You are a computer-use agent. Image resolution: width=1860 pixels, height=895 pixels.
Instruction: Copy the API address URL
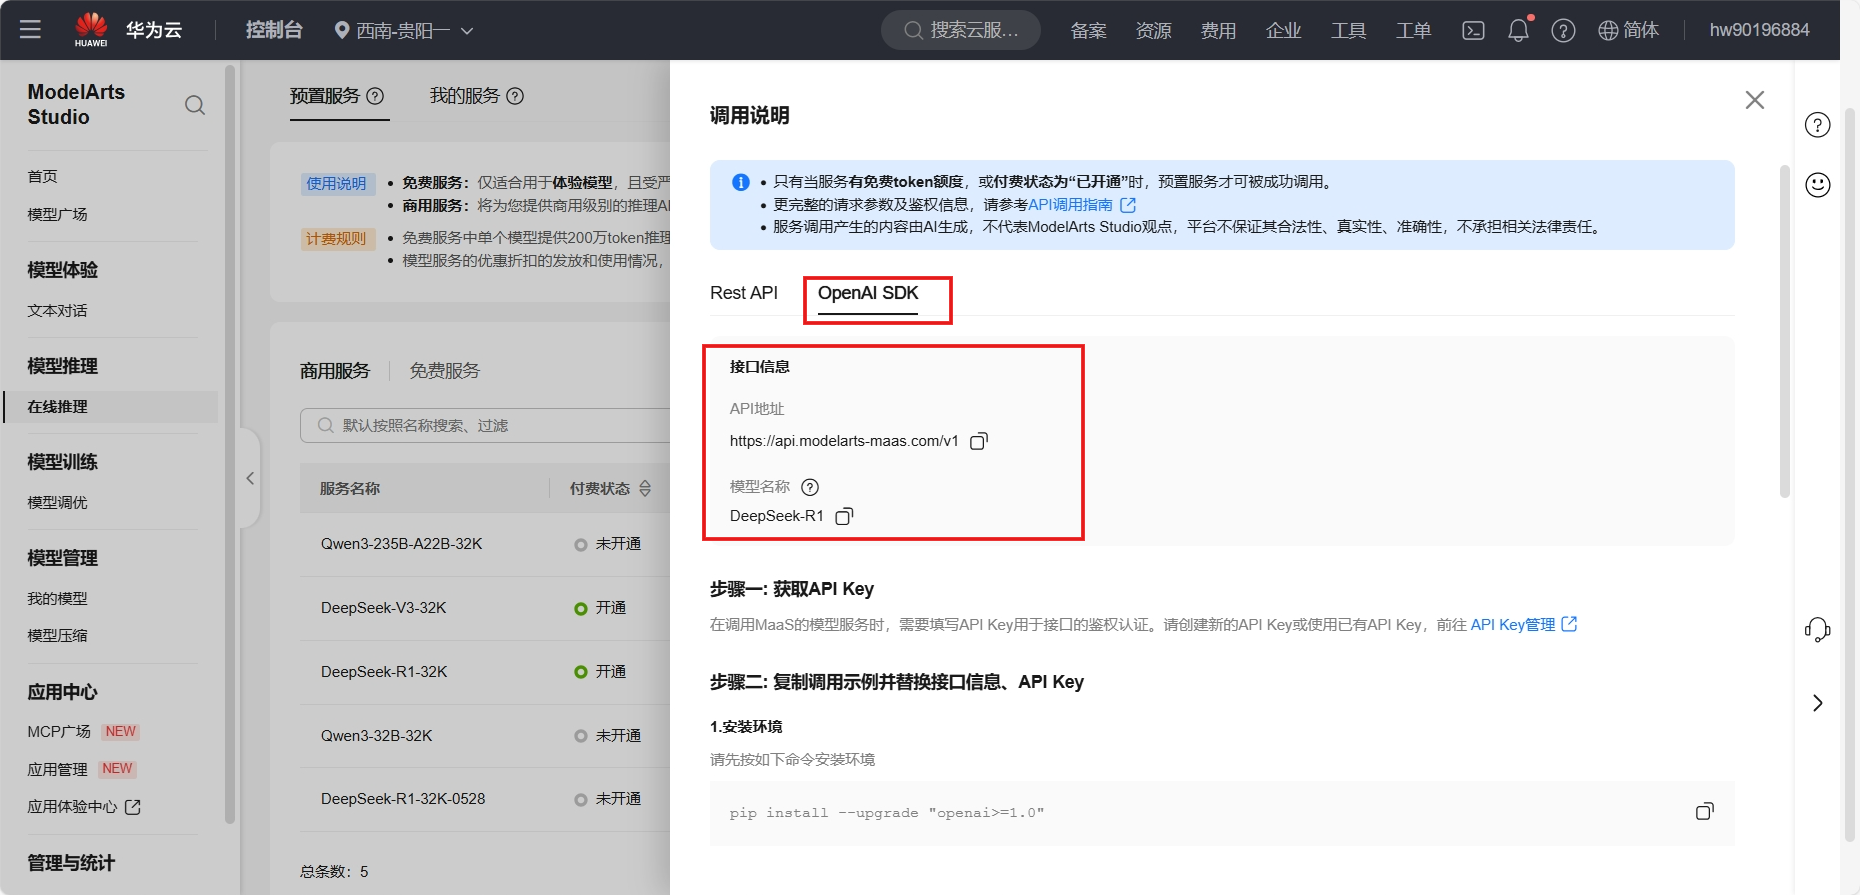point(979,441)
